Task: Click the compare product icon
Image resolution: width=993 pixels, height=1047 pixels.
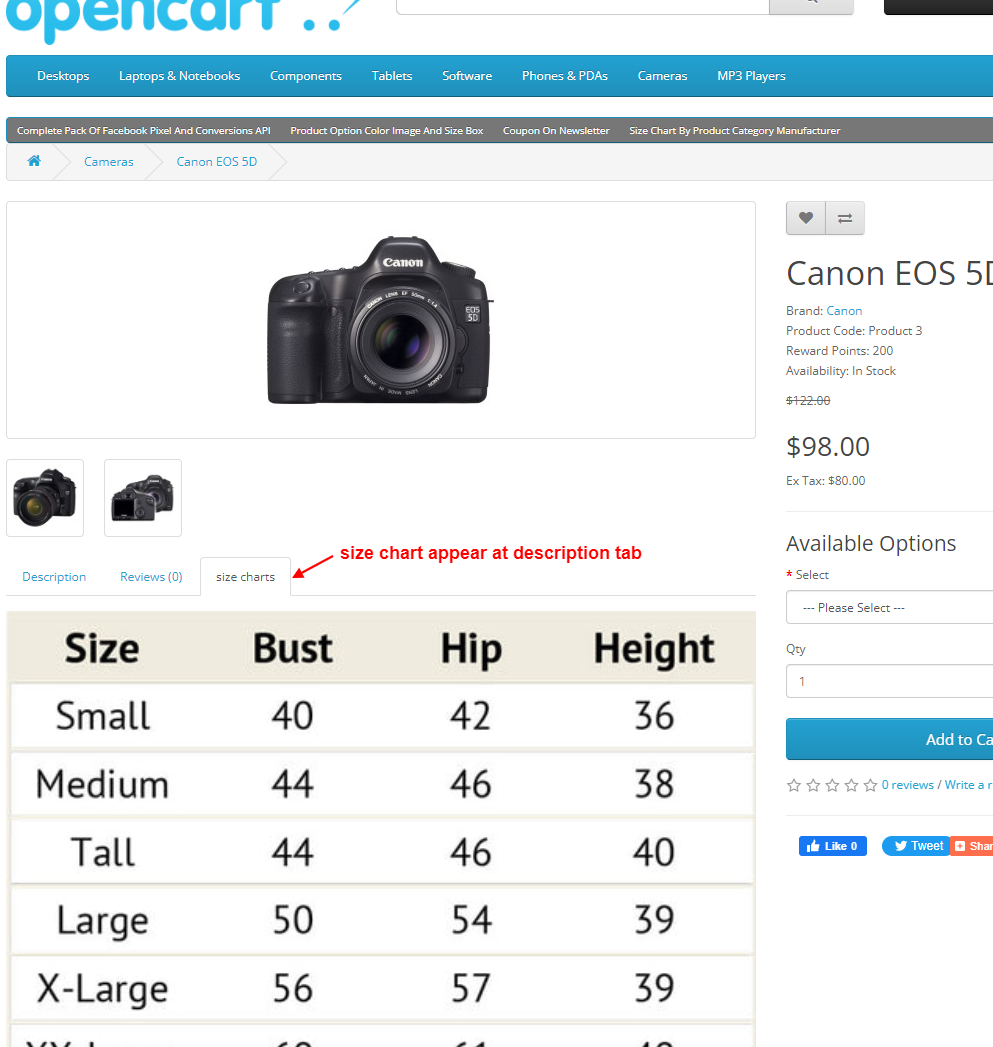Action: coord(844,218)
